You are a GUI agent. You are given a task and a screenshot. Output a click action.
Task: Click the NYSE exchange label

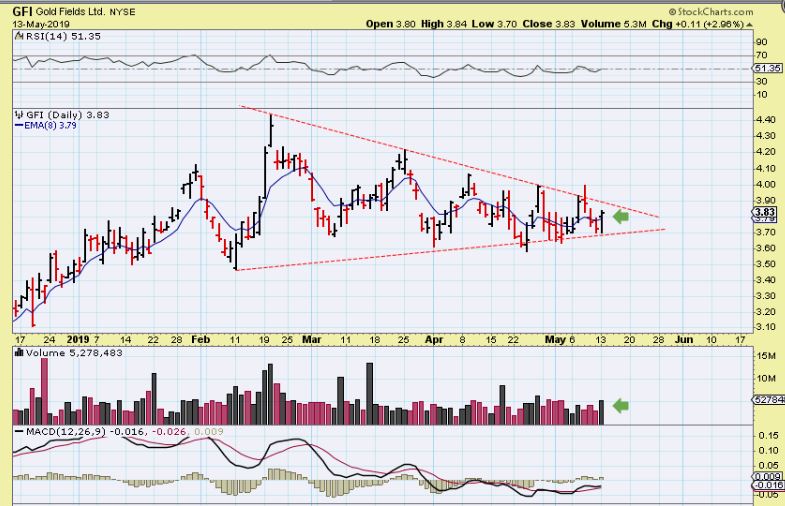(x=122, y=12)
